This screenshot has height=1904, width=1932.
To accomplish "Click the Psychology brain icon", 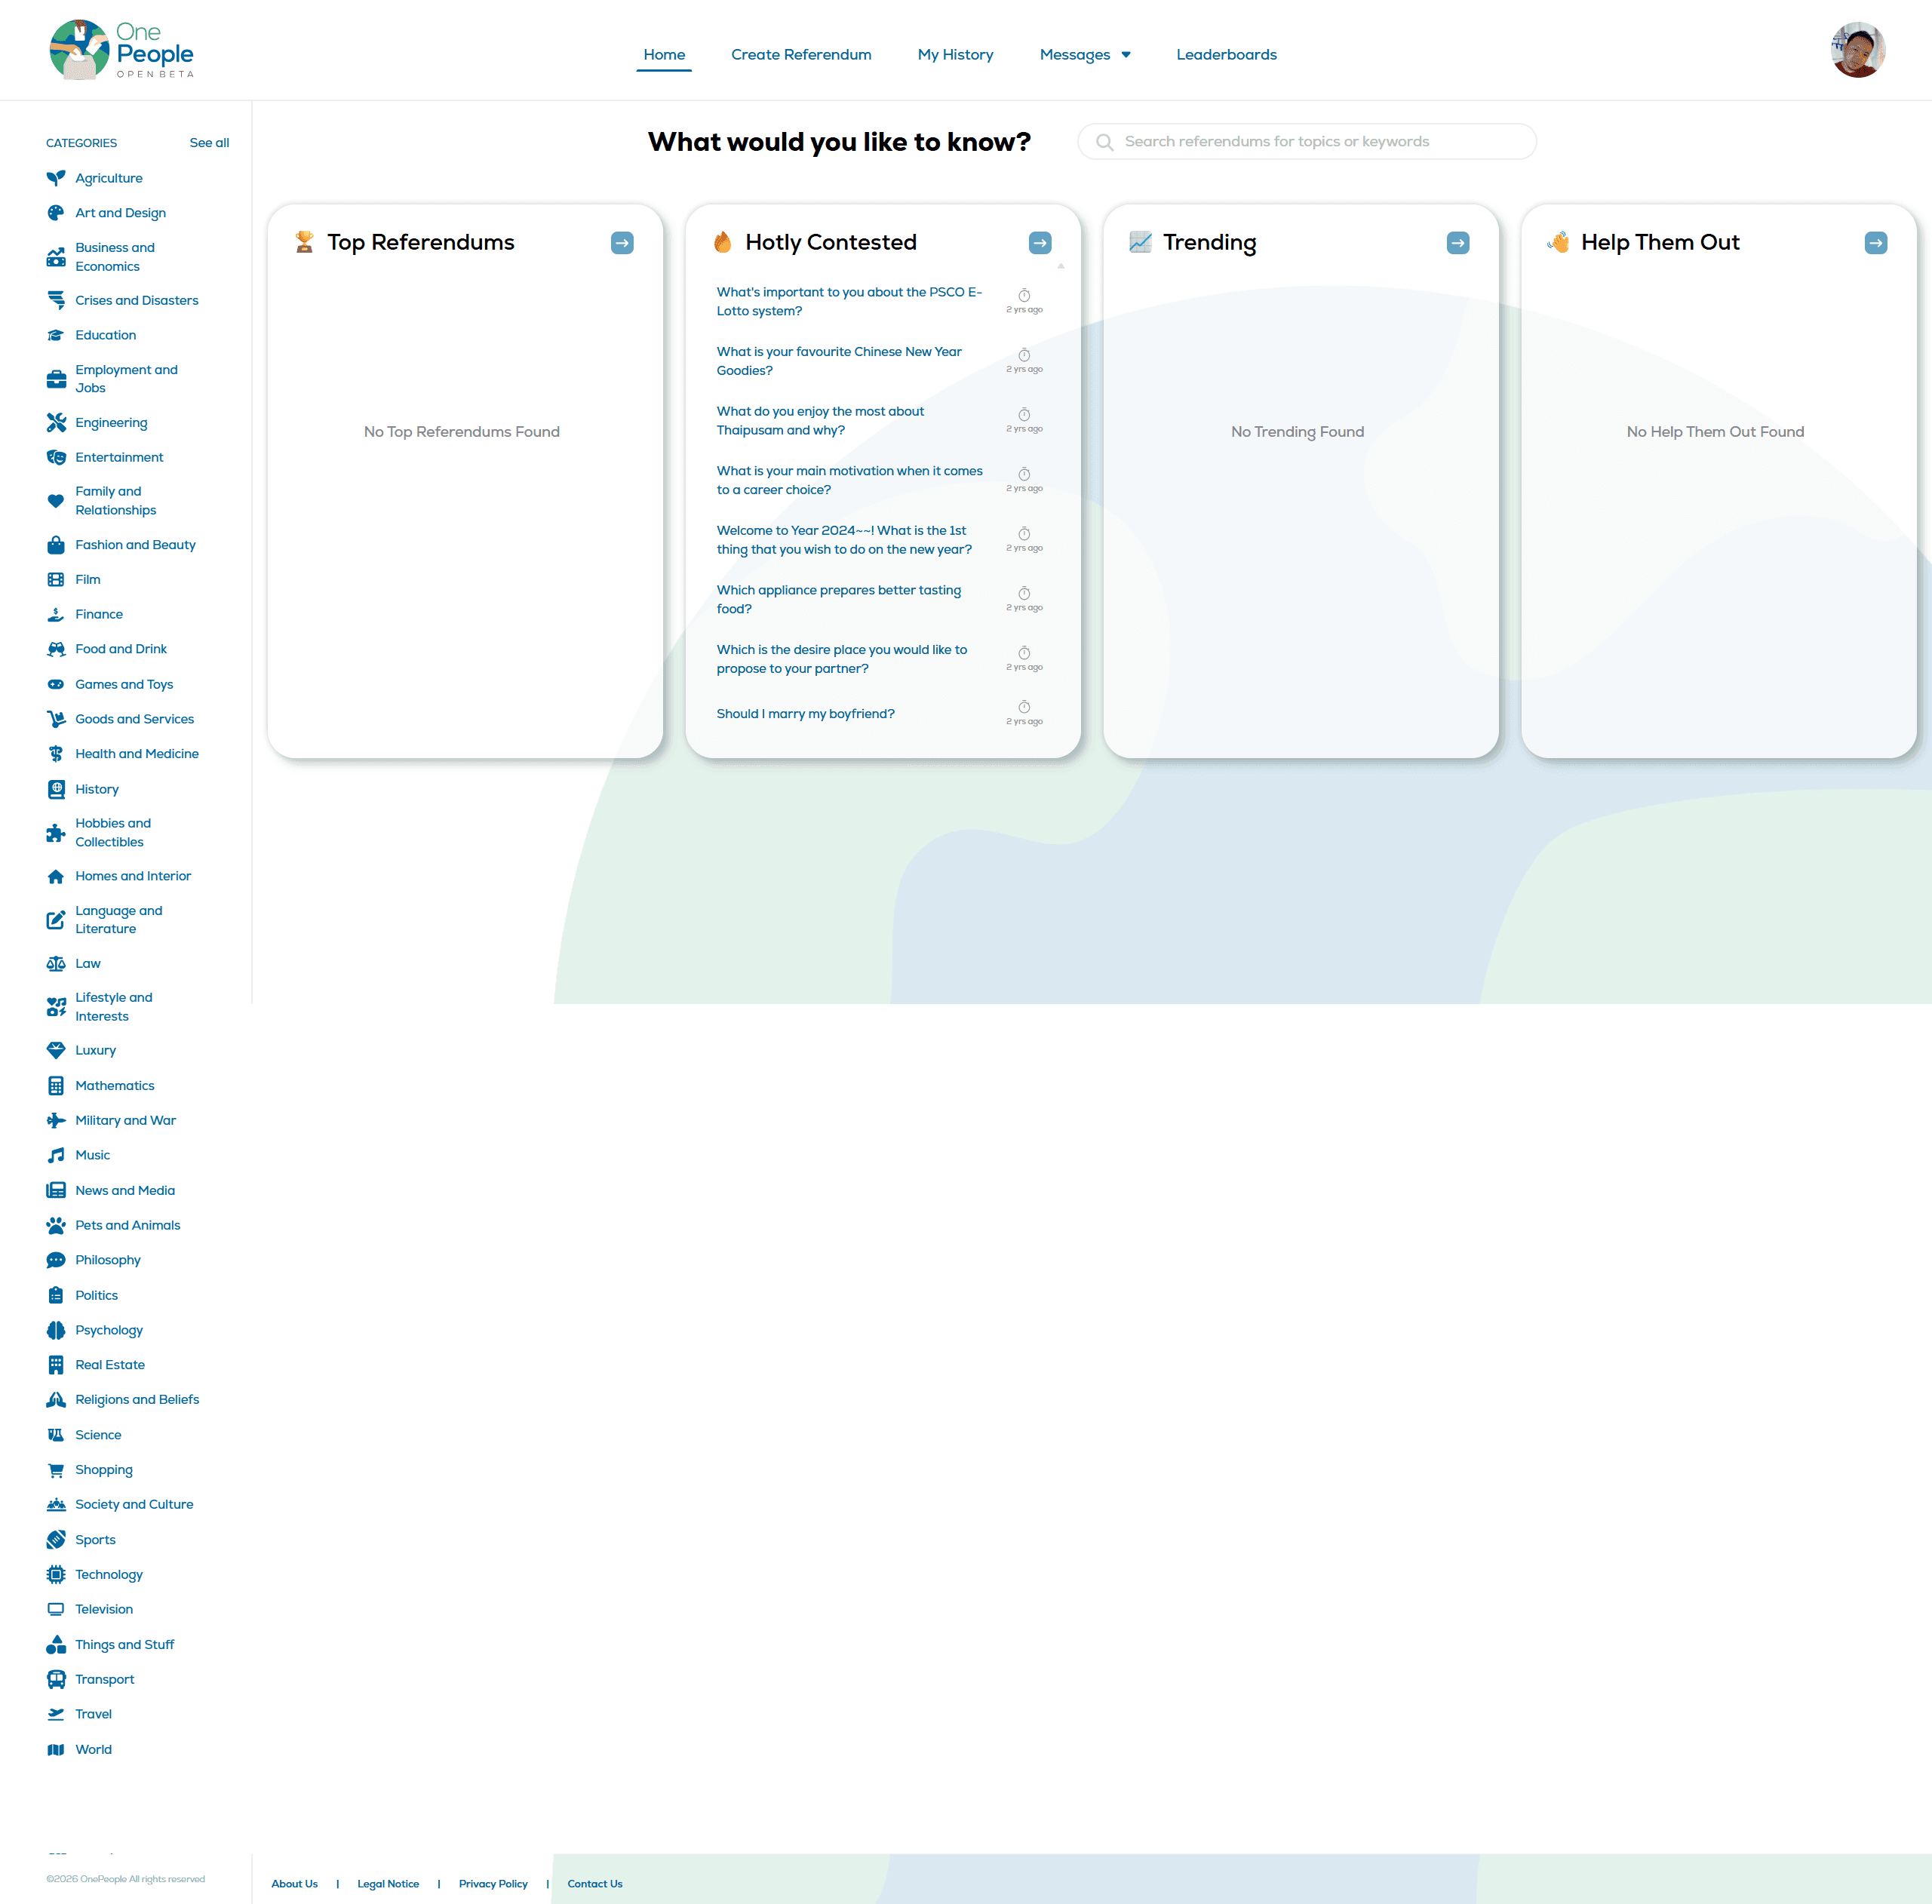I will 56,1330.
